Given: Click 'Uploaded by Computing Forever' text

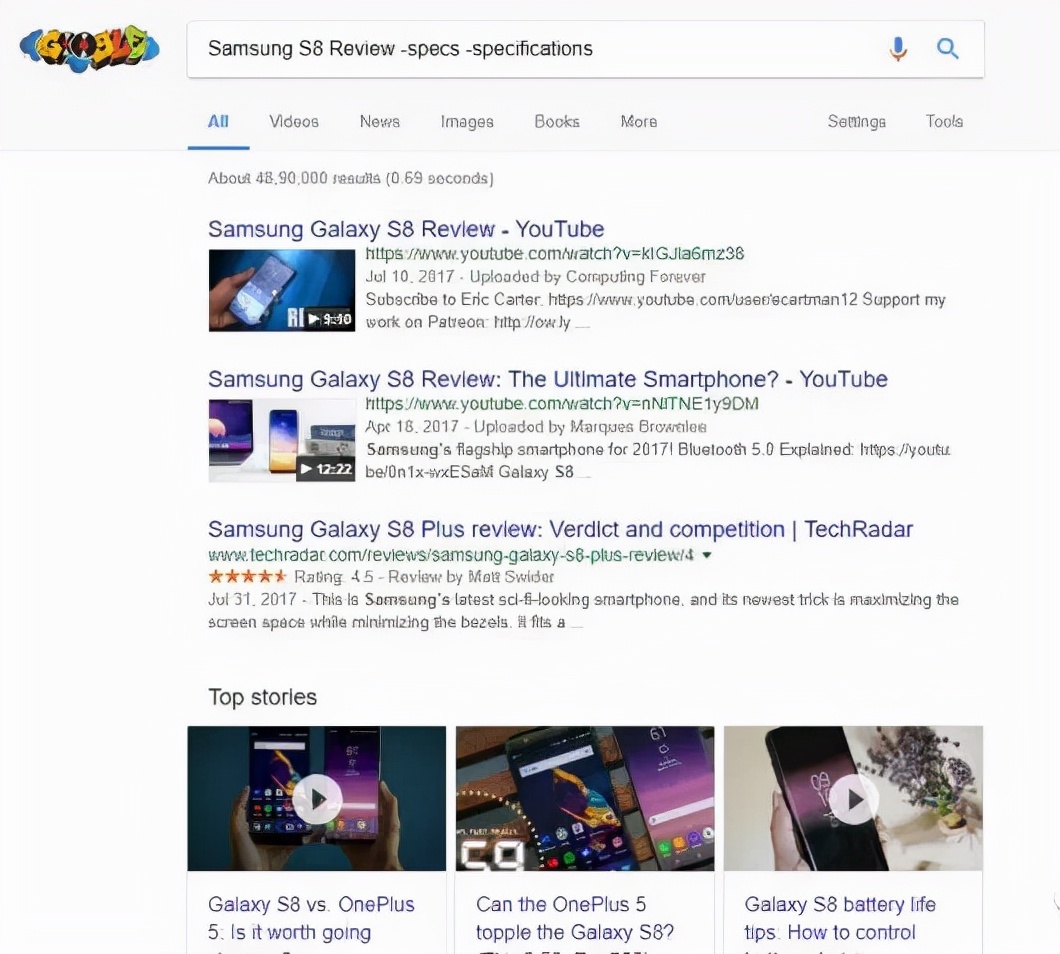Looking at the screenshot, I should (587, 277).
